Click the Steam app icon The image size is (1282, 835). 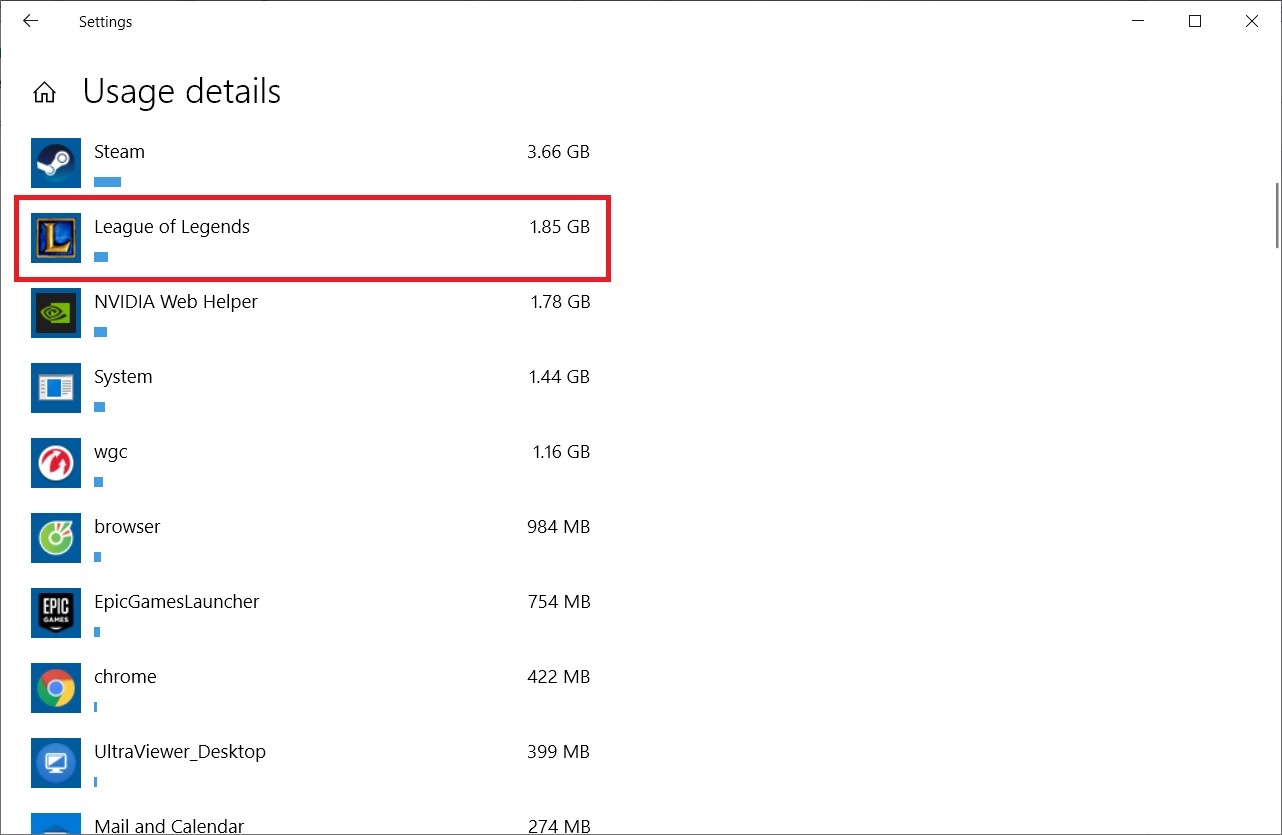click(x=56, y=163)
